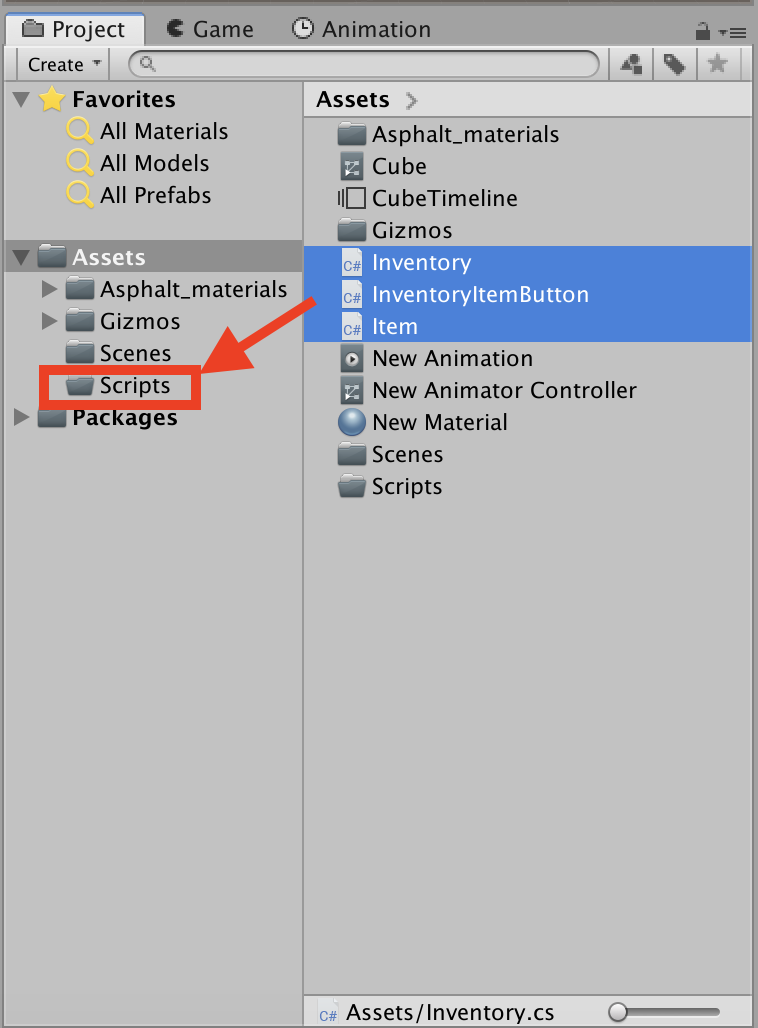Expand the Packages tree node

point(22,418)
